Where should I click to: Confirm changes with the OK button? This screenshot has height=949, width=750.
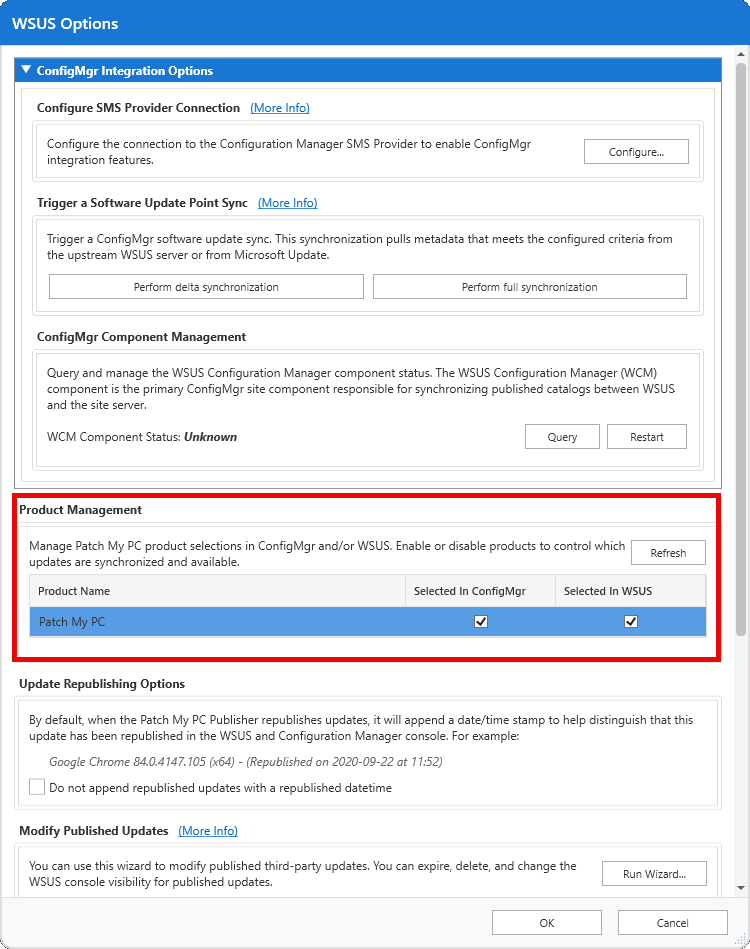(546, 922)
